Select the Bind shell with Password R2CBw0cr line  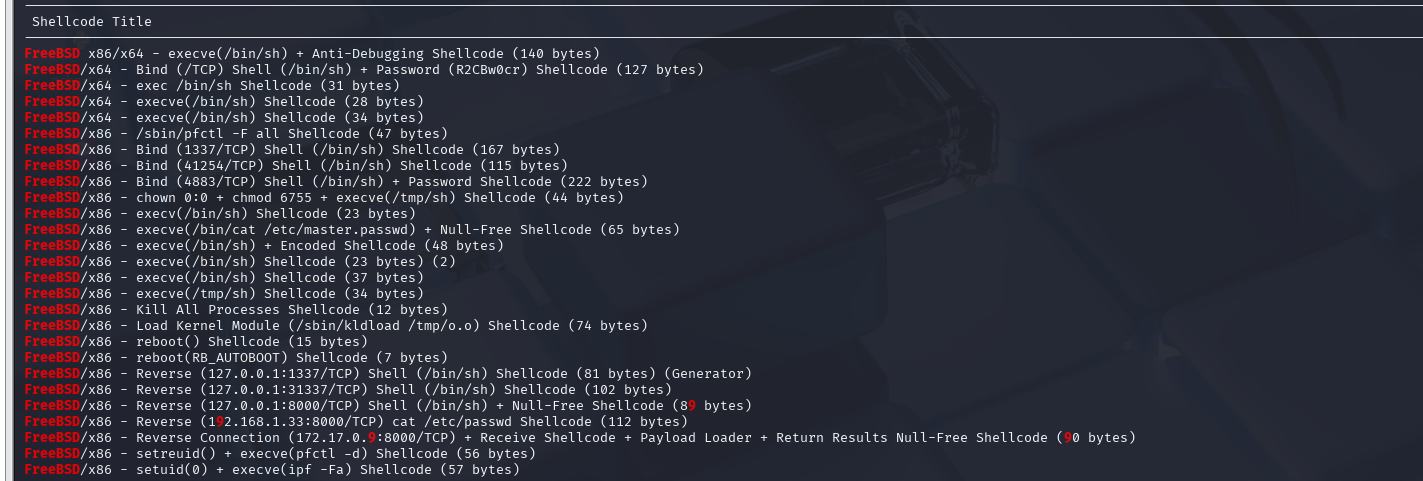point(364,69)
